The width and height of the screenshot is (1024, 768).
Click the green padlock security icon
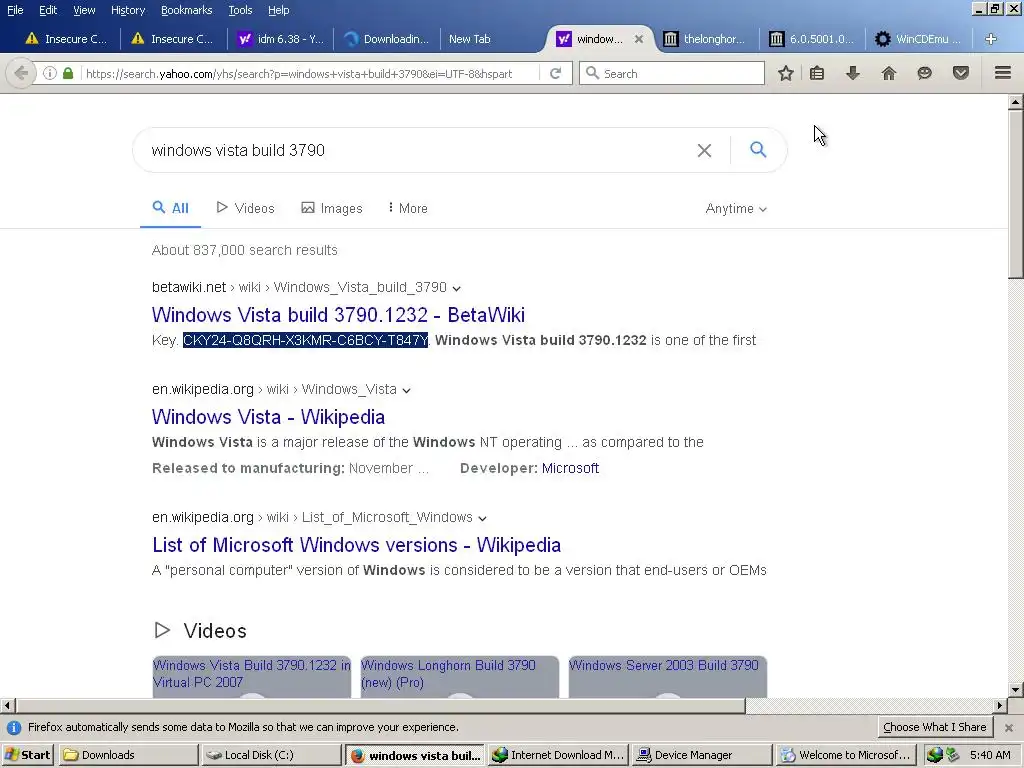68,73
